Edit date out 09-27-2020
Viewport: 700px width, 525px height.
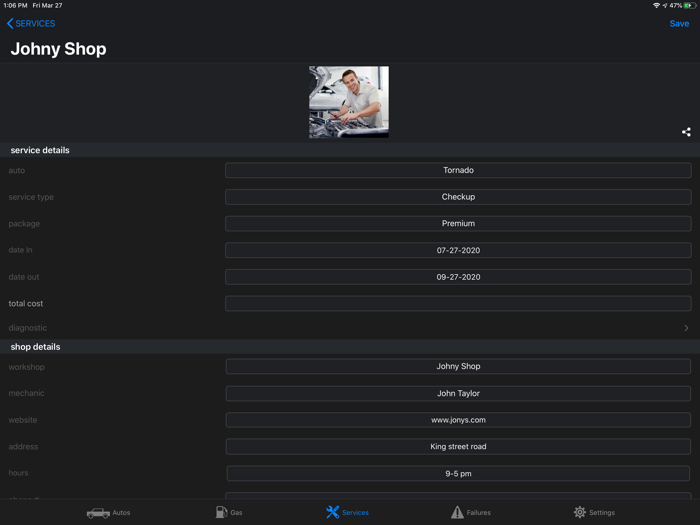click(458, 277)
